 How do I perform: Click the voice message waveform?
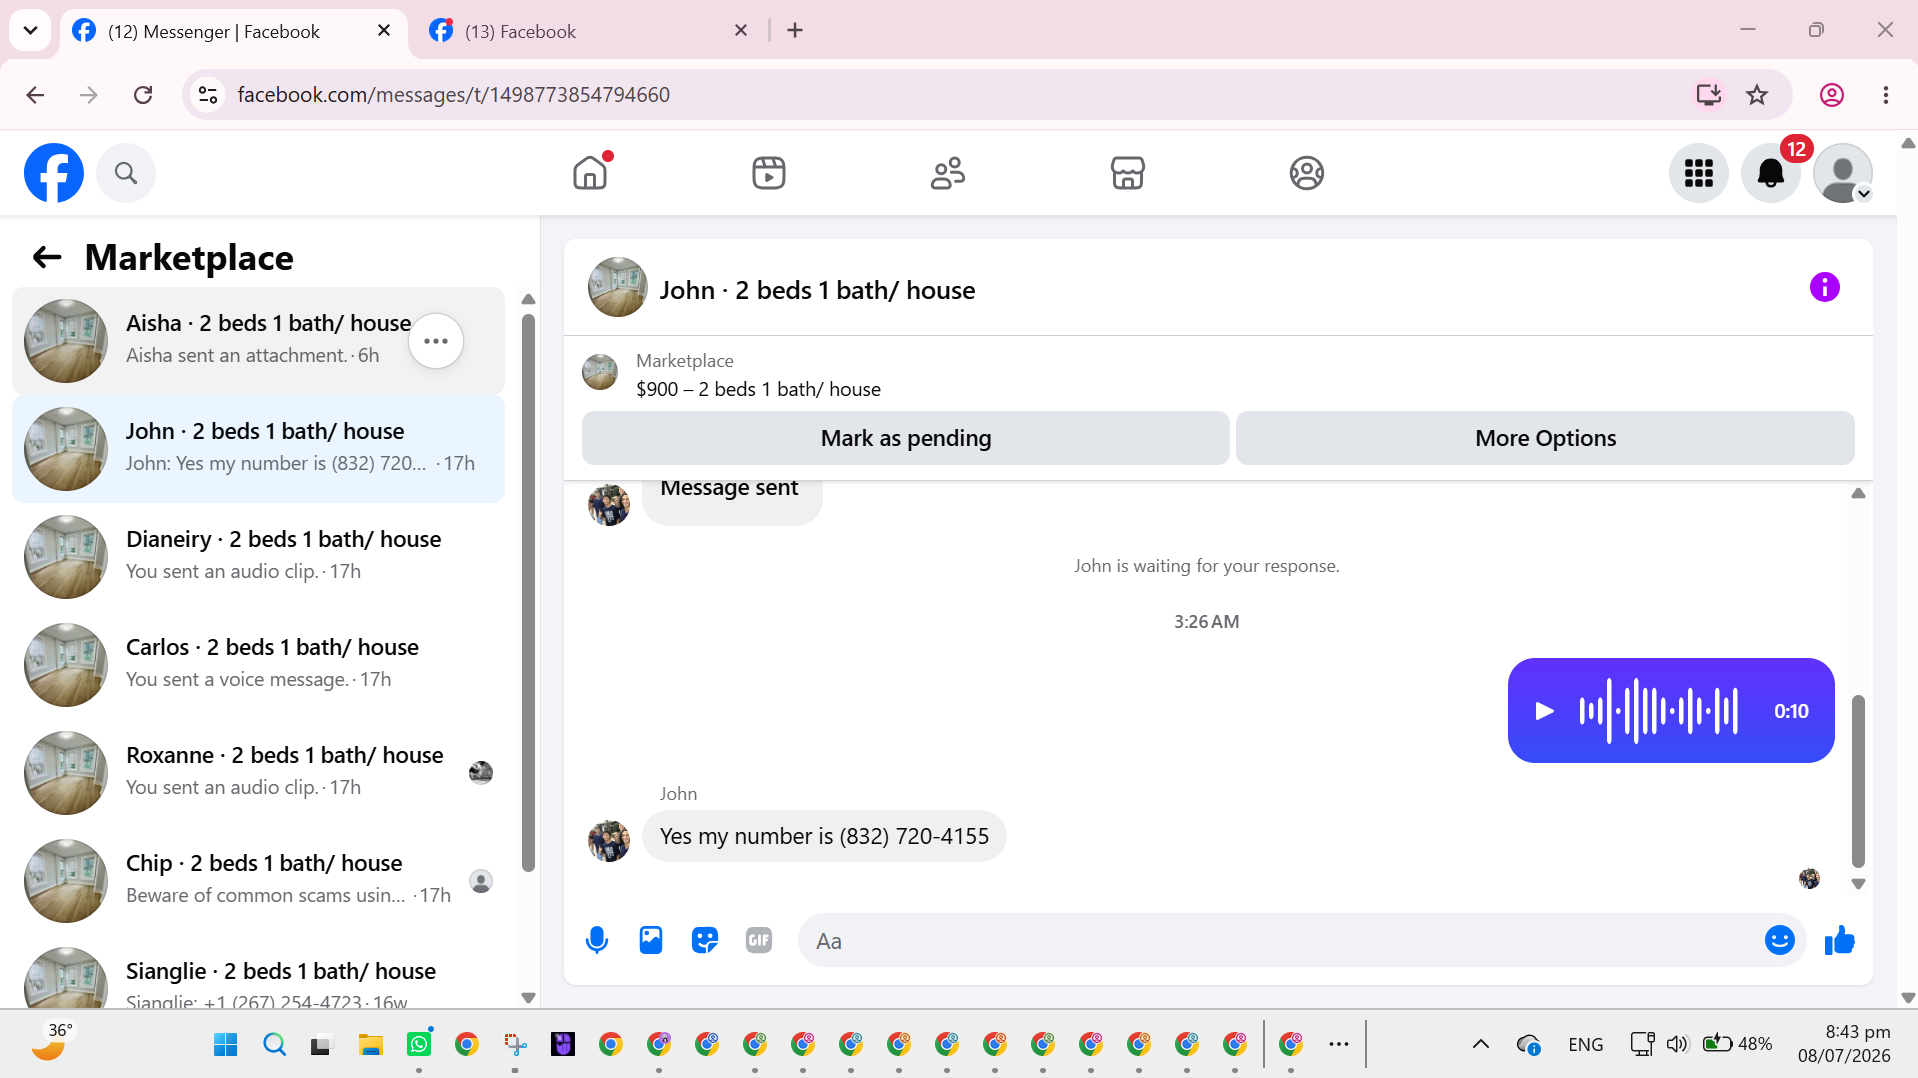tap(1658, 711)
